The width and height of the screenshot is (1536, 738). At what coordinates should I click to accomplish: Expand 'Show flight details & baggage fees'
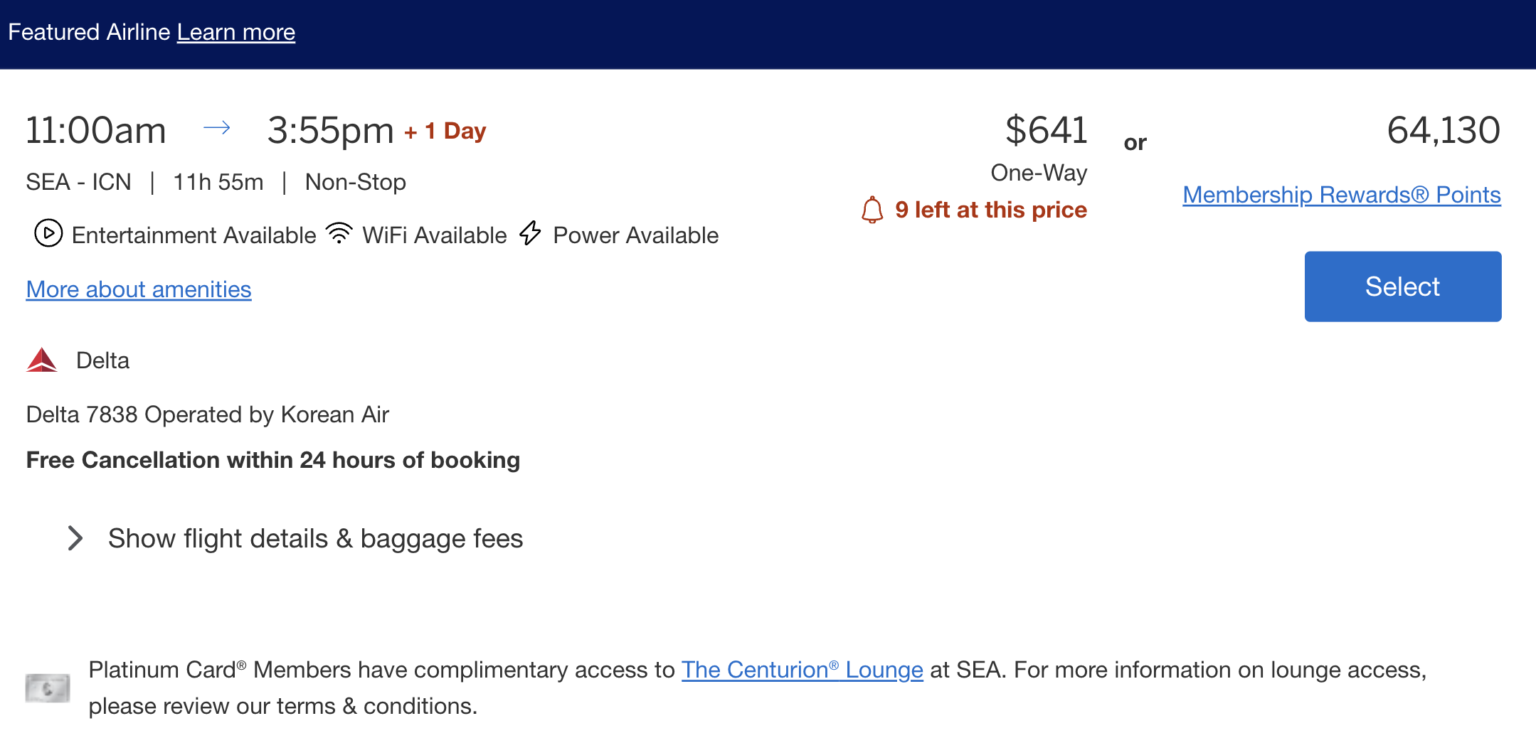(x=314, y=538)
